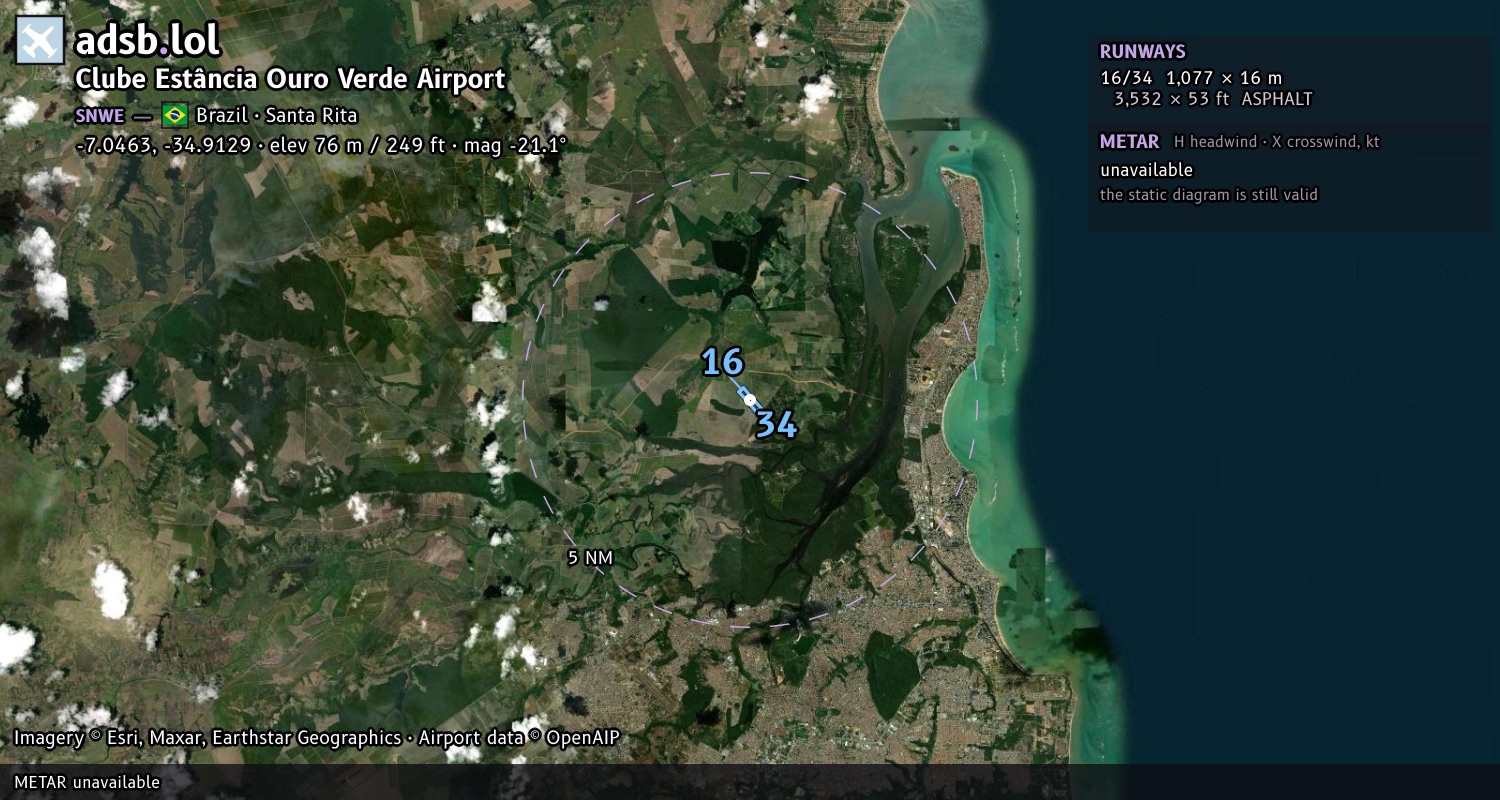Click the Brazil · Santa Rita location text
The width and height of the screenshot is (1500, 800).
(x=276, y=115)
